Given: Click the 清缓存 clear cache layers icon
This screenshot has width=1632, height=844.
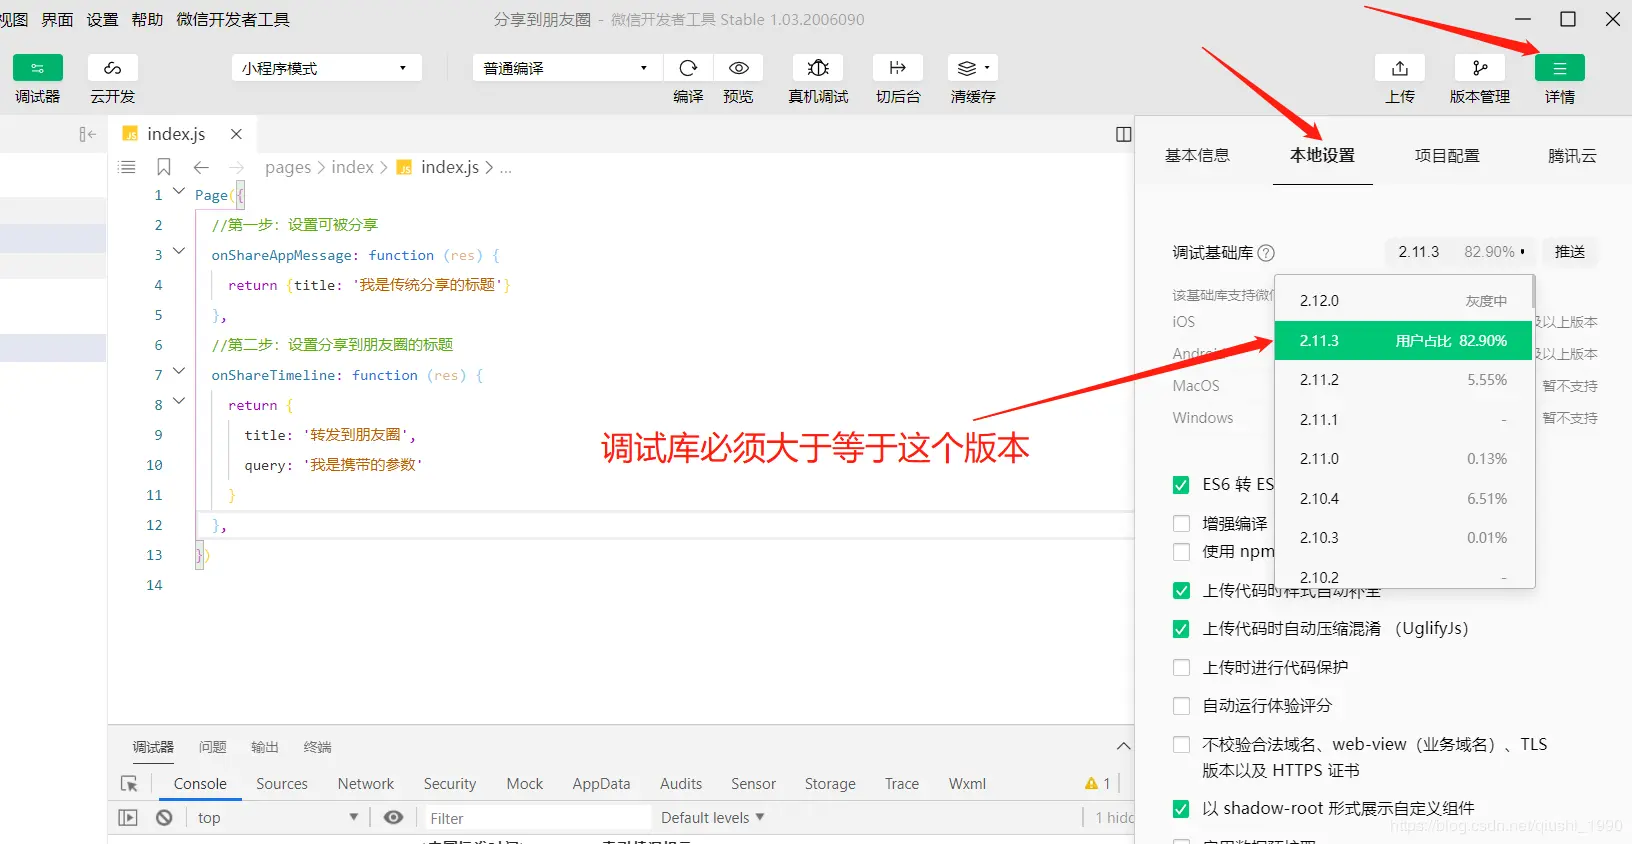Looking at the screenshot, I should [972, 68].
